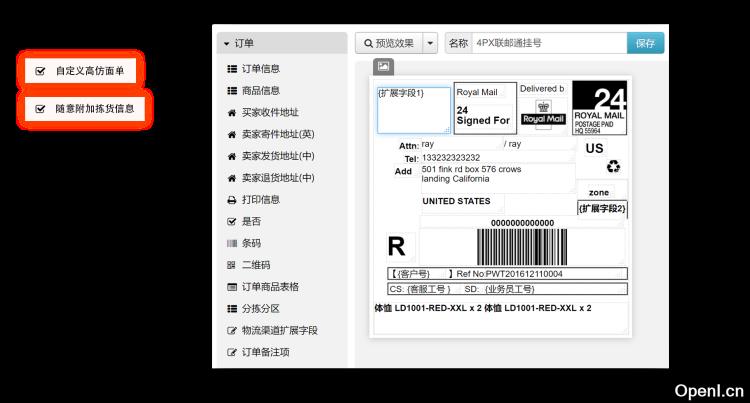Click the barcode image on the label
Image resolution: width=750 pixels, height=403 pixels.
click(x=522, y=247)
